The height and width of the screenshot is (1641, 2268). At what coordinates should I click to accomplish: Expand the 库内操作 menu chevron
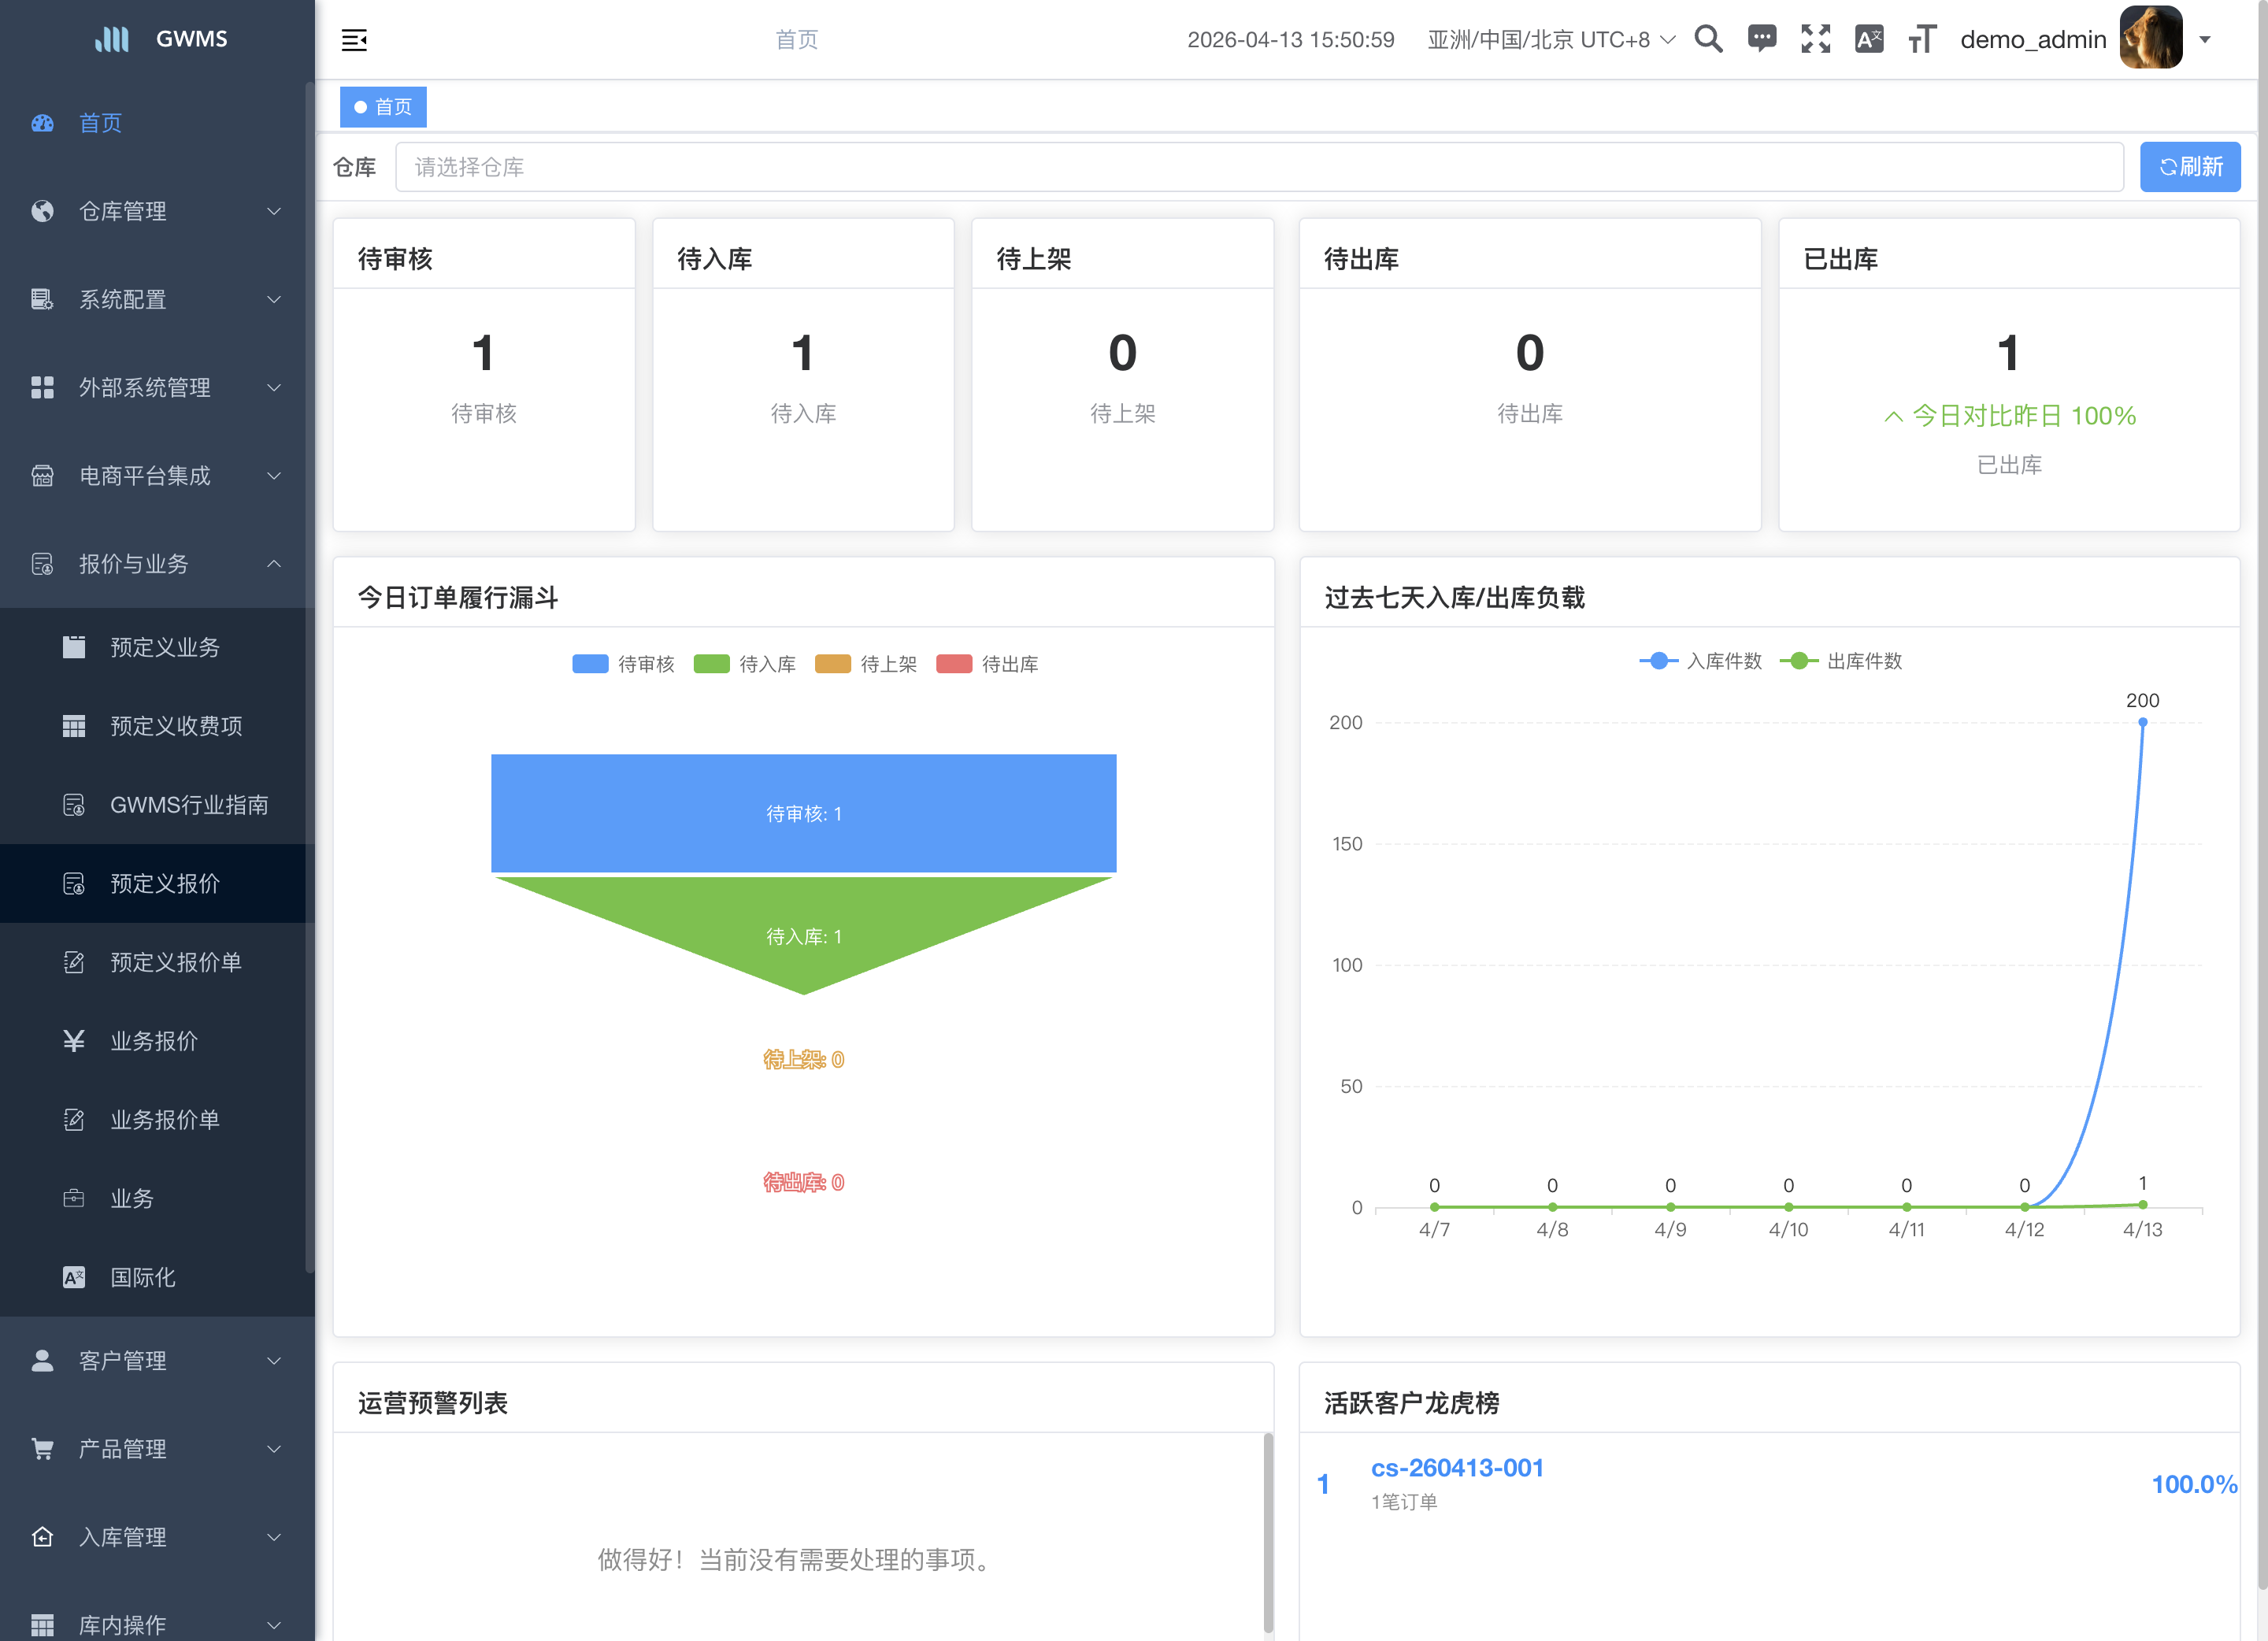click(274, 1625)
